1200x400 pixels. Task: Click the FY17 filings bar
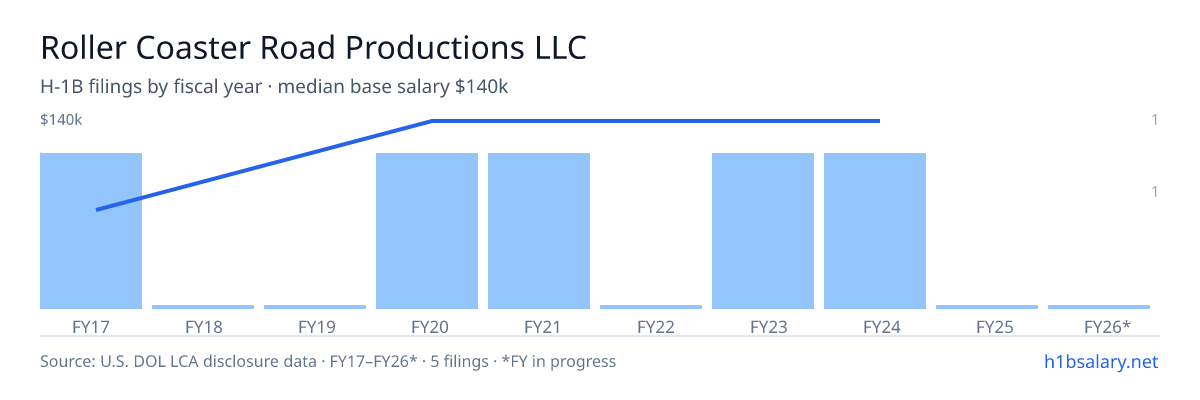(x=91, y=231)
